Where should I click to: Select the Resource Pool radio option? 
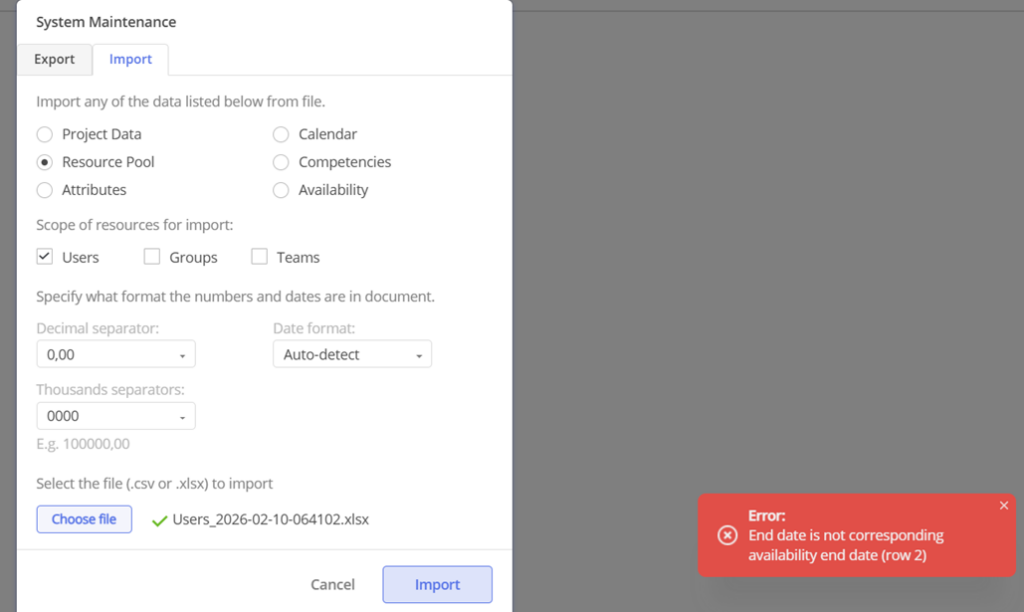pos(44,162)
